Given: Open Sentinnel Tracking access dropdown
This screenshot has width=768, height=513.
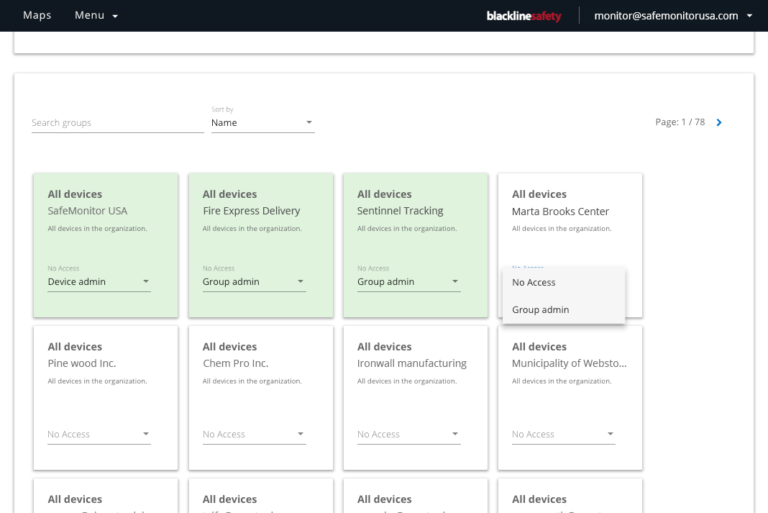Looking at the screenshot, I should coord(409,282).
